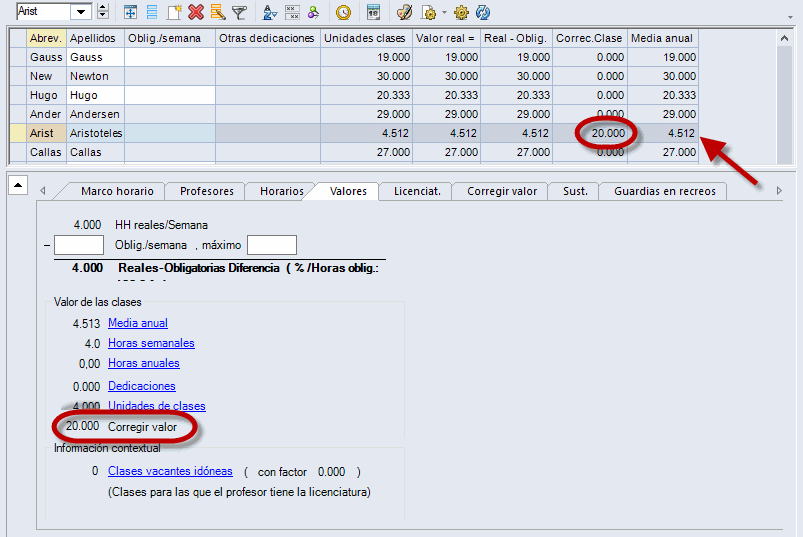Click the red X delete icon
803x537 pixels.
pos(196,12)
